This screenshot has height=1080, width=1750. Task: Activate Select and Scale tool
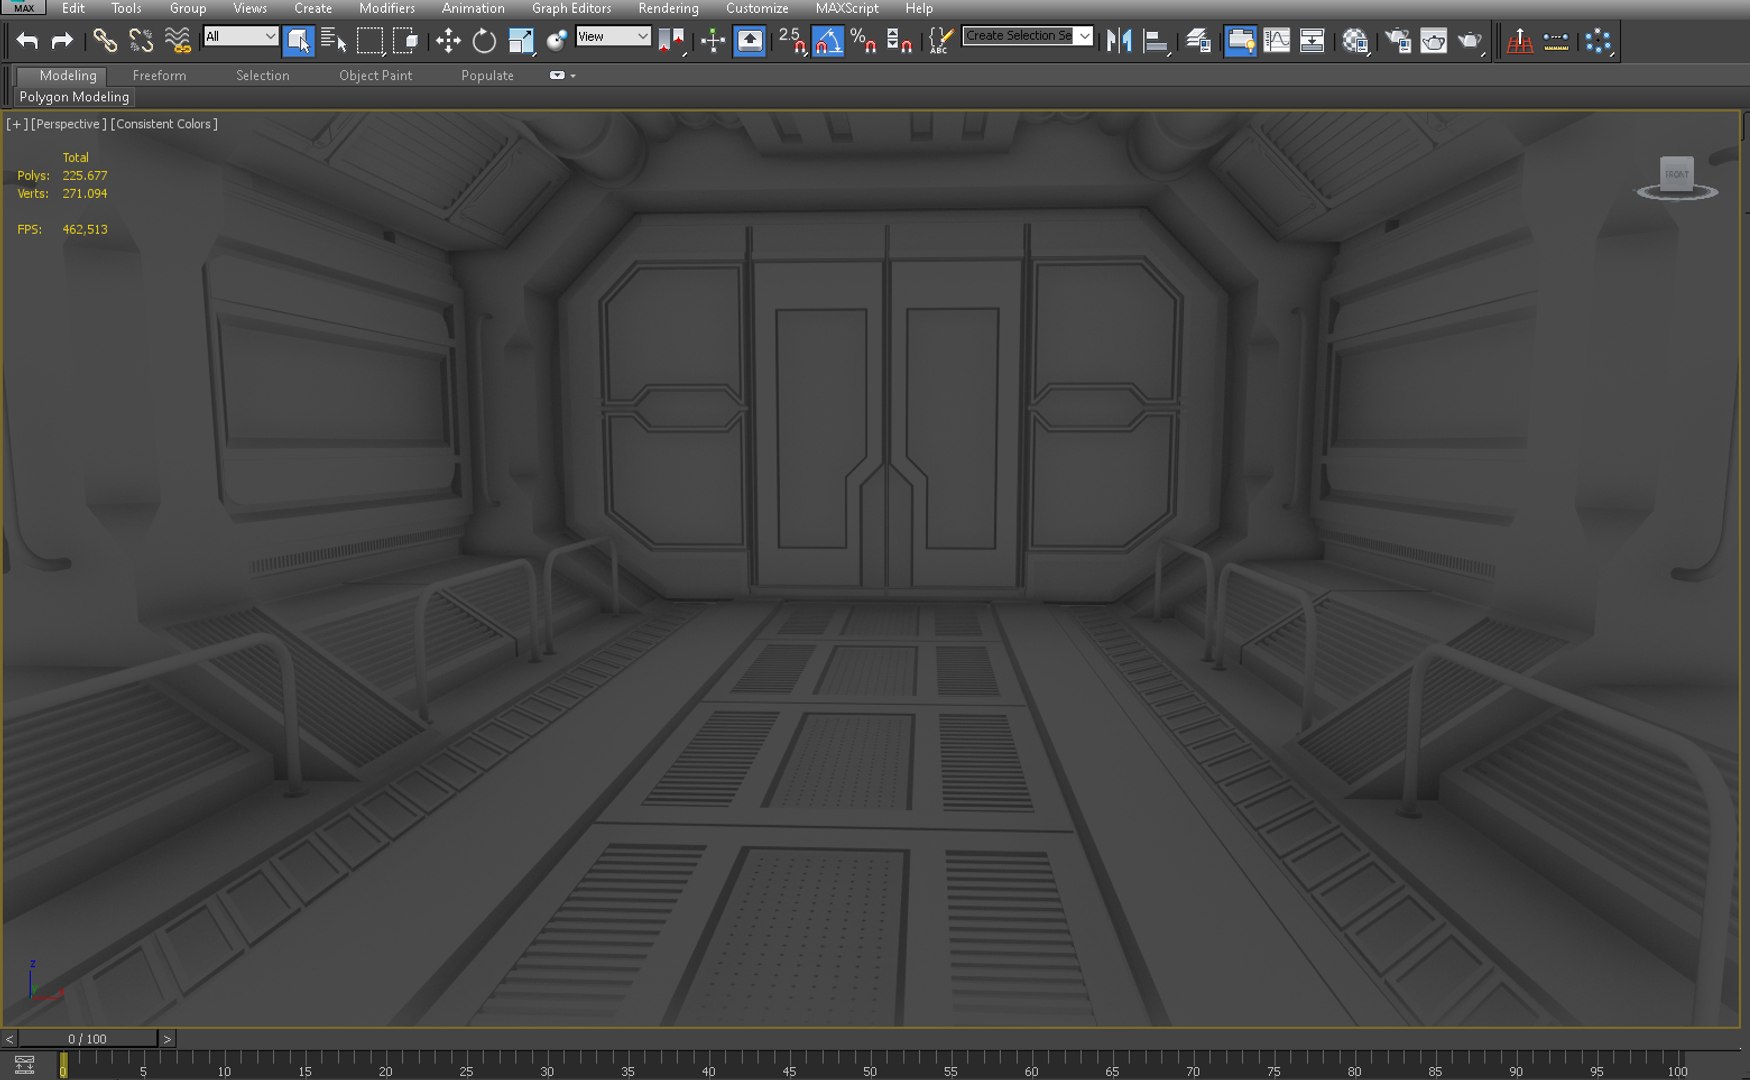click(x=521, y=41)
